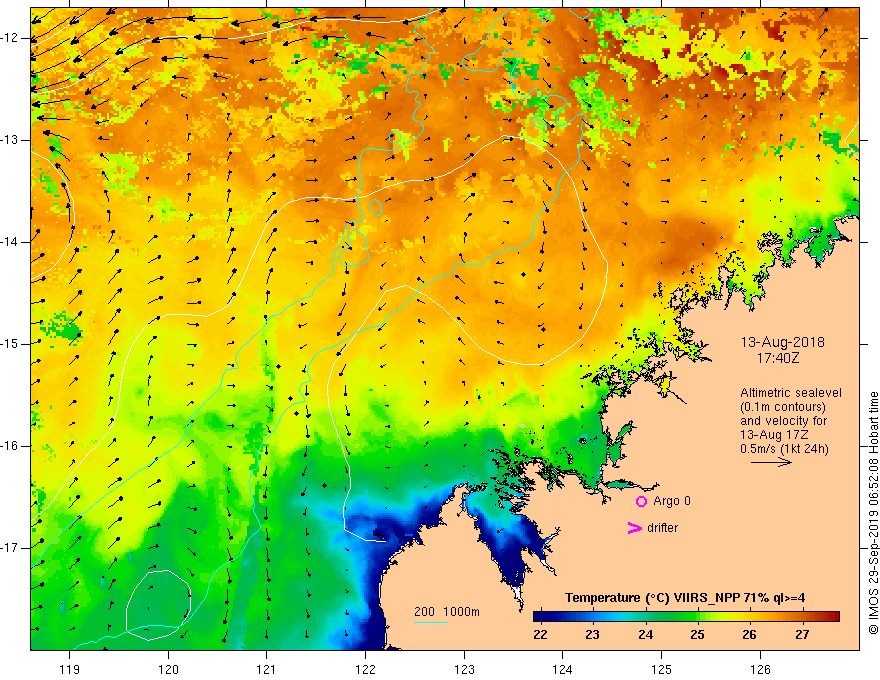
Task: Click the '200 1000m' depth label
Action: [447, 612]
